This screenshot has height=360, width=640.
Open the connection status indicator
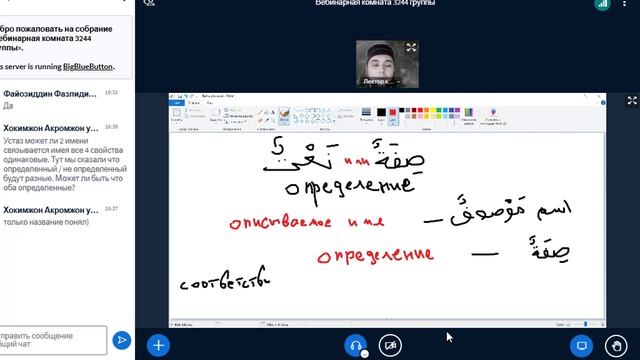coord(602,4)
